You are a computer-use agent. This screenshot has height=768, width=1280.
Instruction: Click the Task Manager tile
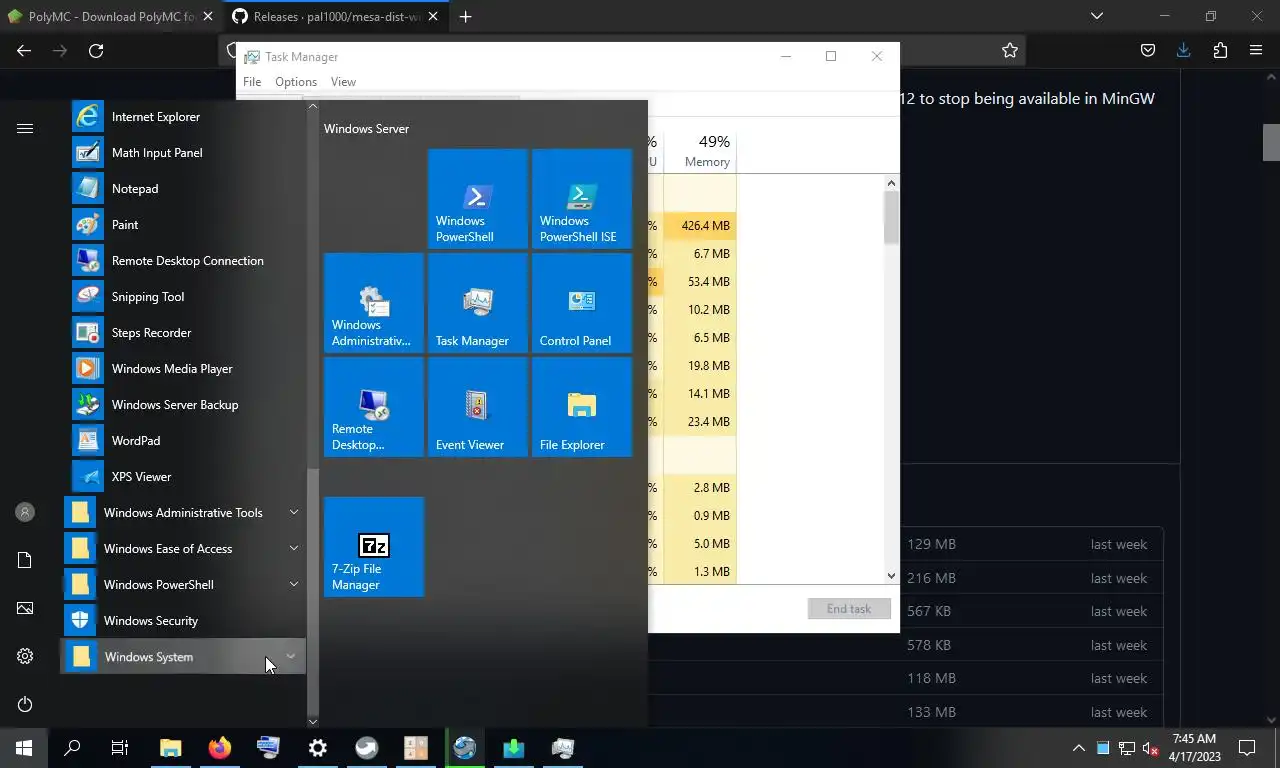(478, 302)
